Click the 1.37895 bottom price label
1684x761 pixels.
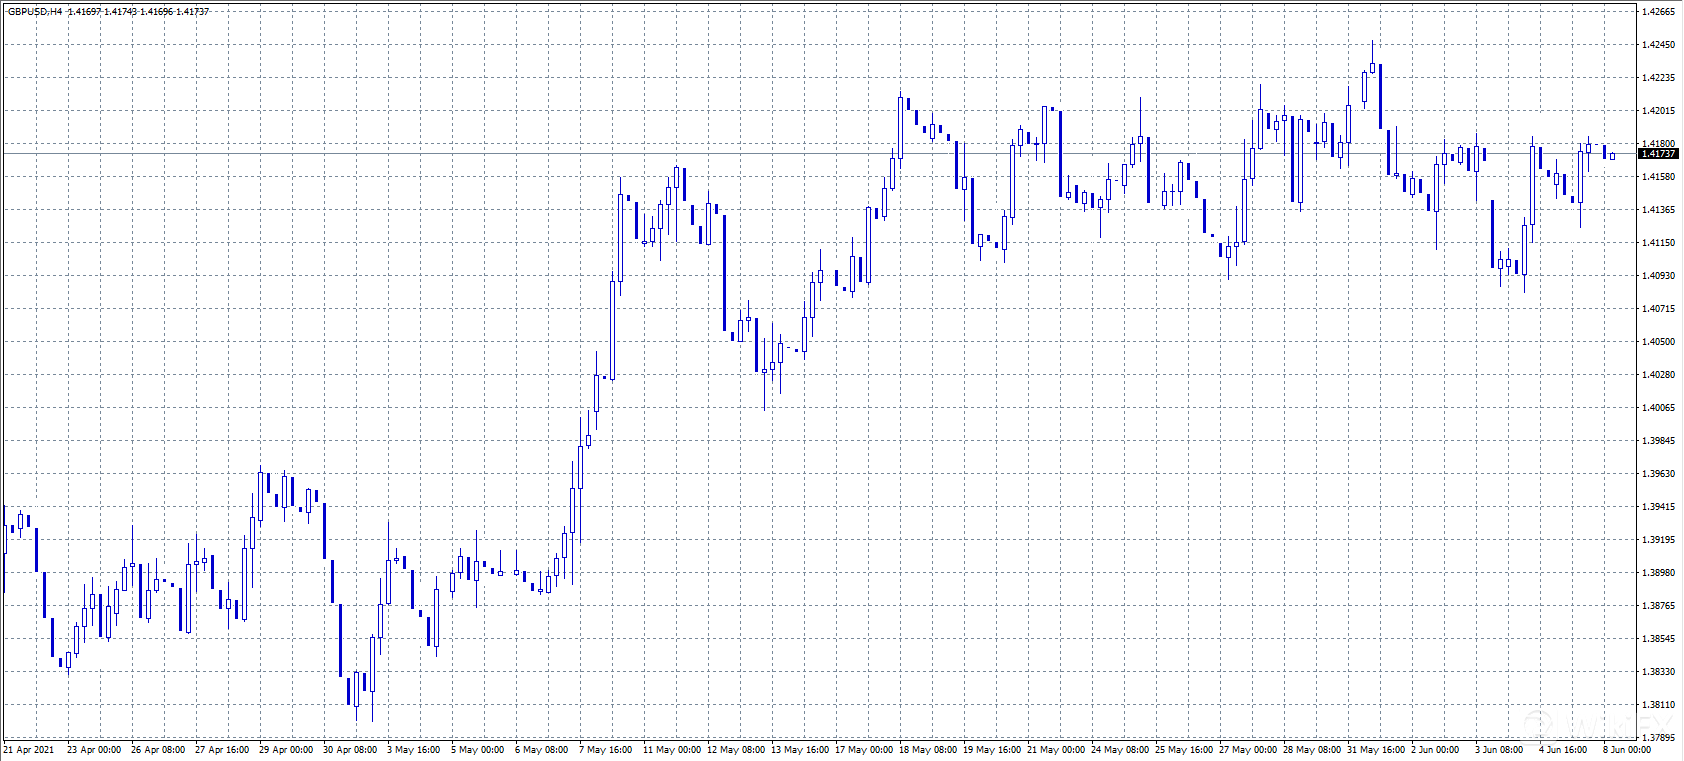[1658, 738]
